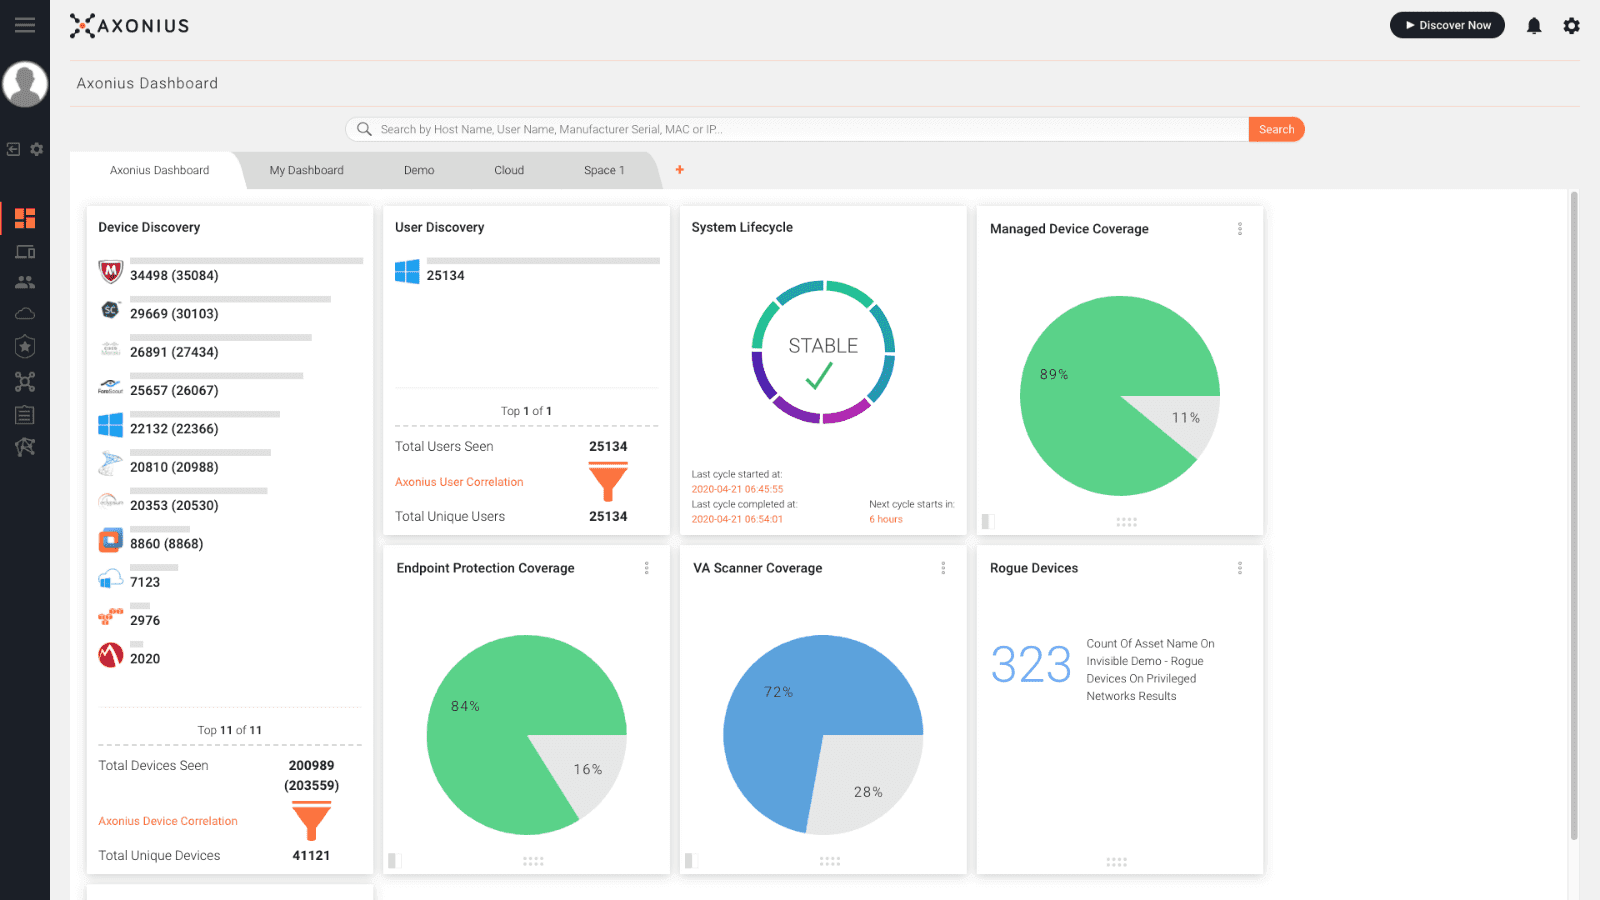Select the Devices icon in the left sidebar
This screenshot has width=1600, height=900.
pyautogui.click(x=25, y=252)
